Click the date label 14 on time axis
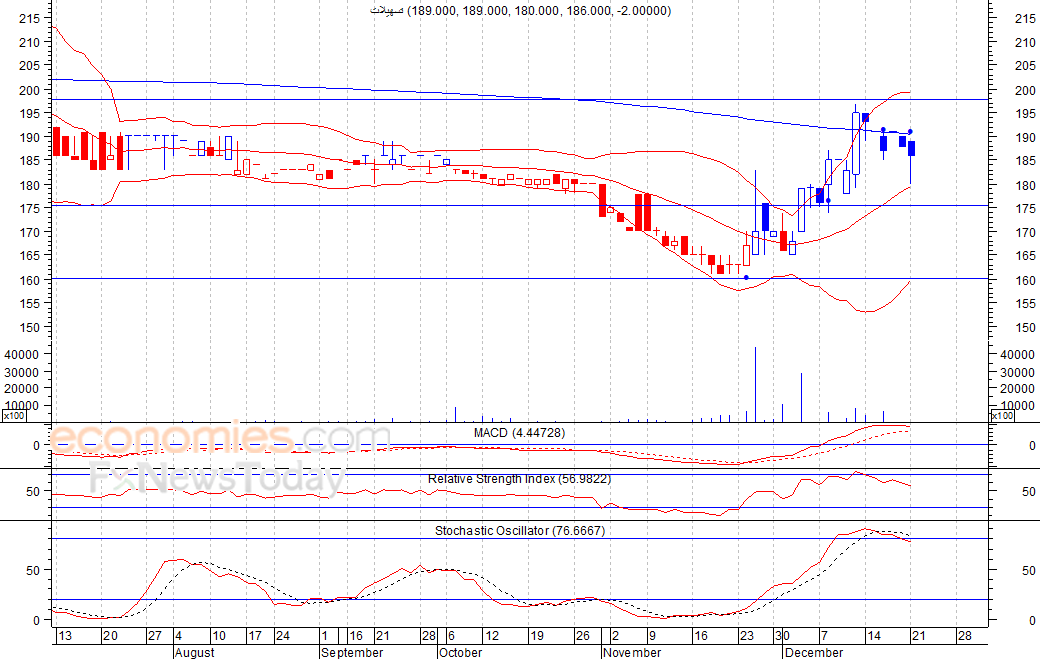 coord(874,636)
